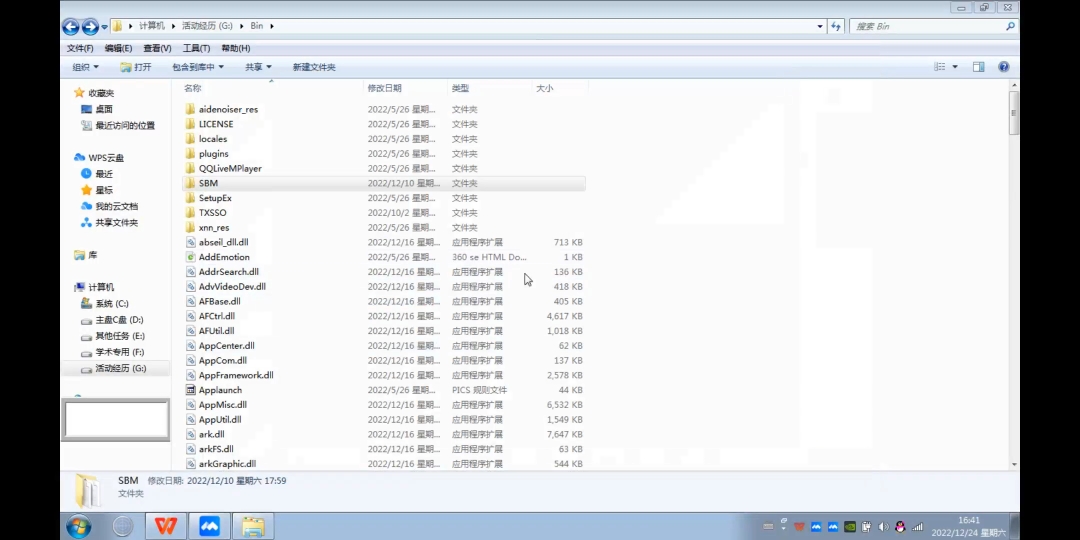Select 桌面 in the navigation pane
The height and width of the screenshot is (540, 1080).
[x=104, y=109]
